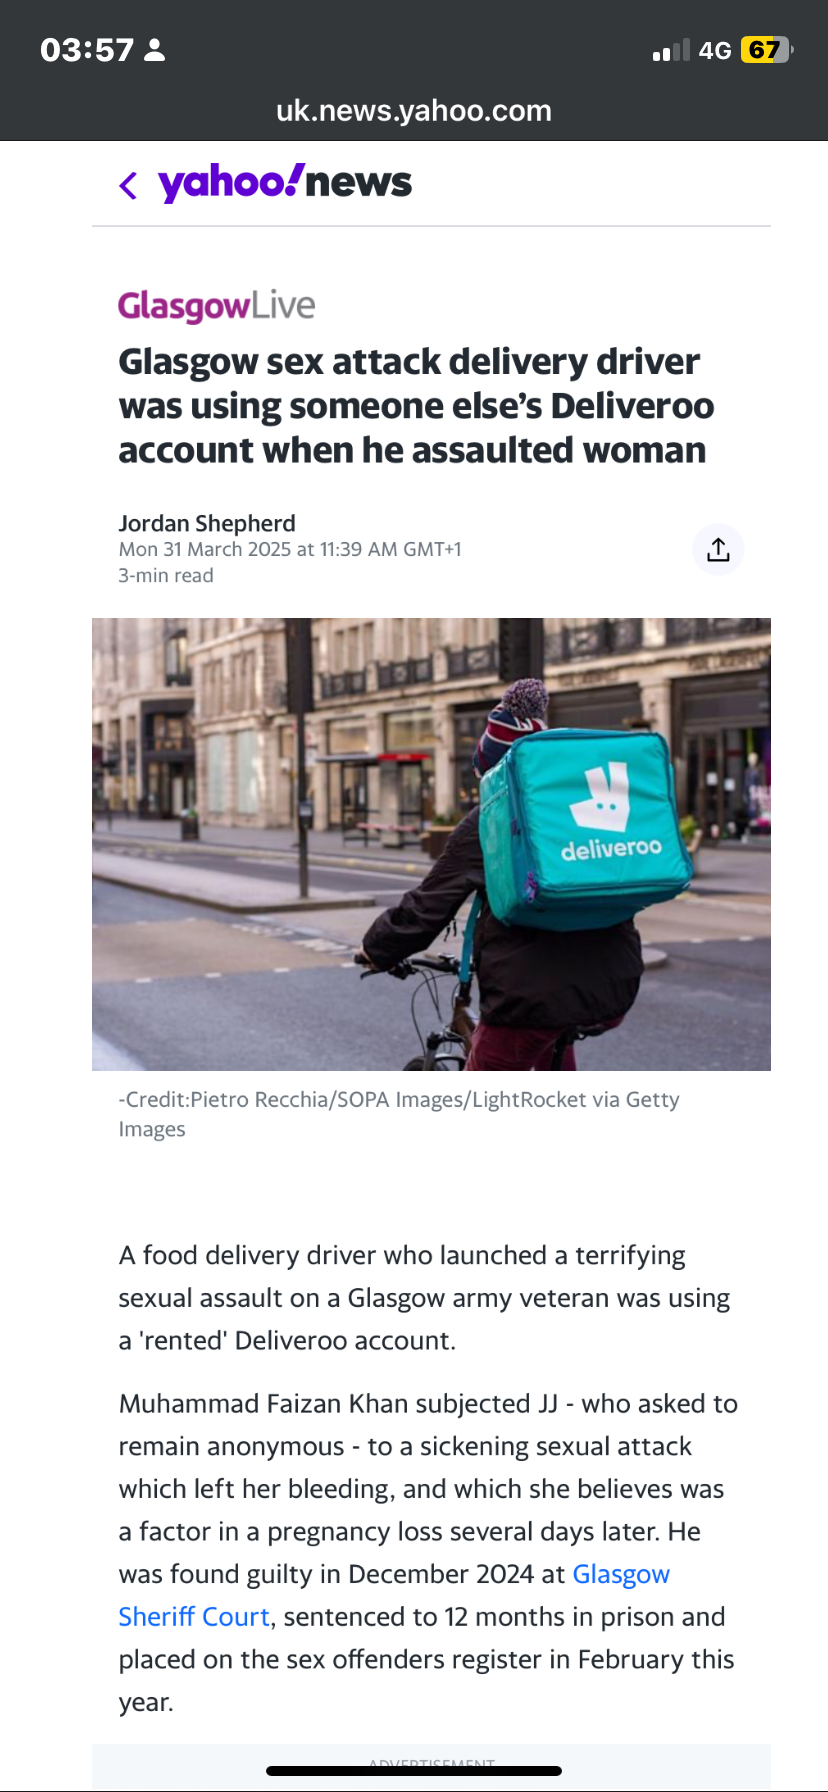Viewport: 828px width, 1792px height.
Task: Tap the person icon beside the clock
Action: (x=154, y=50)
